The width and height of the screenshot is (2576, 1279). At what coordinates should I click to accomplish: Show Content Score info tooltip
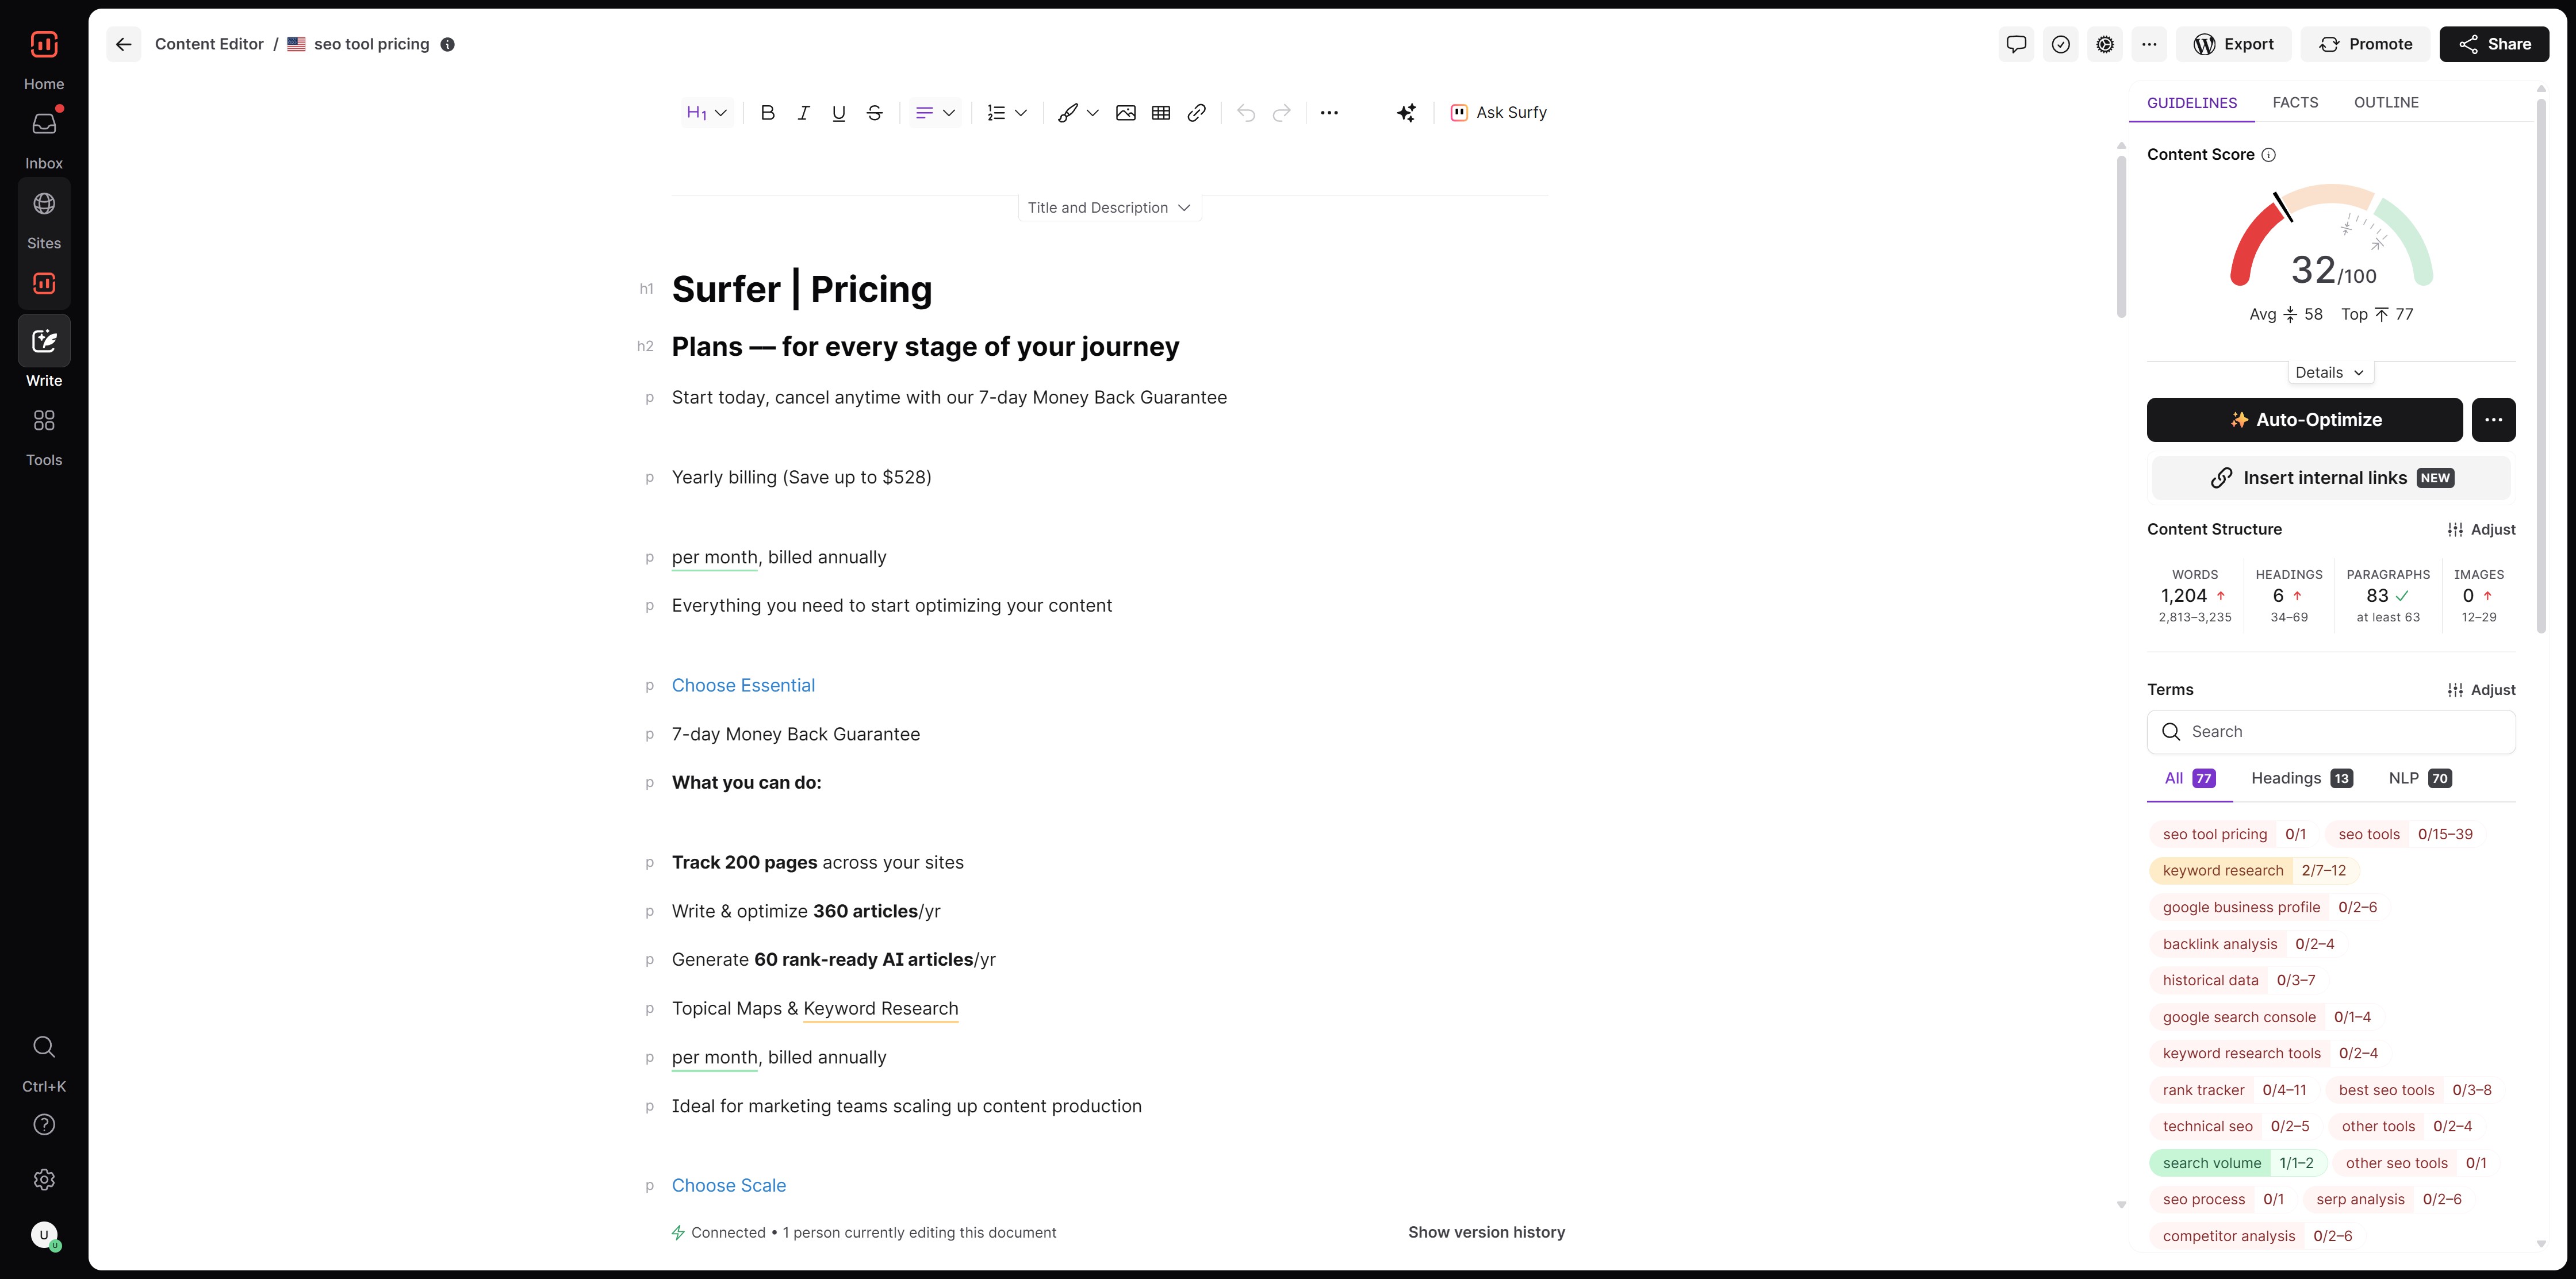point(2269,154)
